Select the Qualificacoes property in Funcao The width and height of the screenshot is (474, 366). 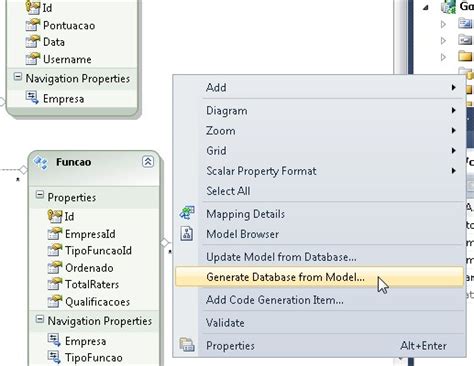(x=97, y=302)
